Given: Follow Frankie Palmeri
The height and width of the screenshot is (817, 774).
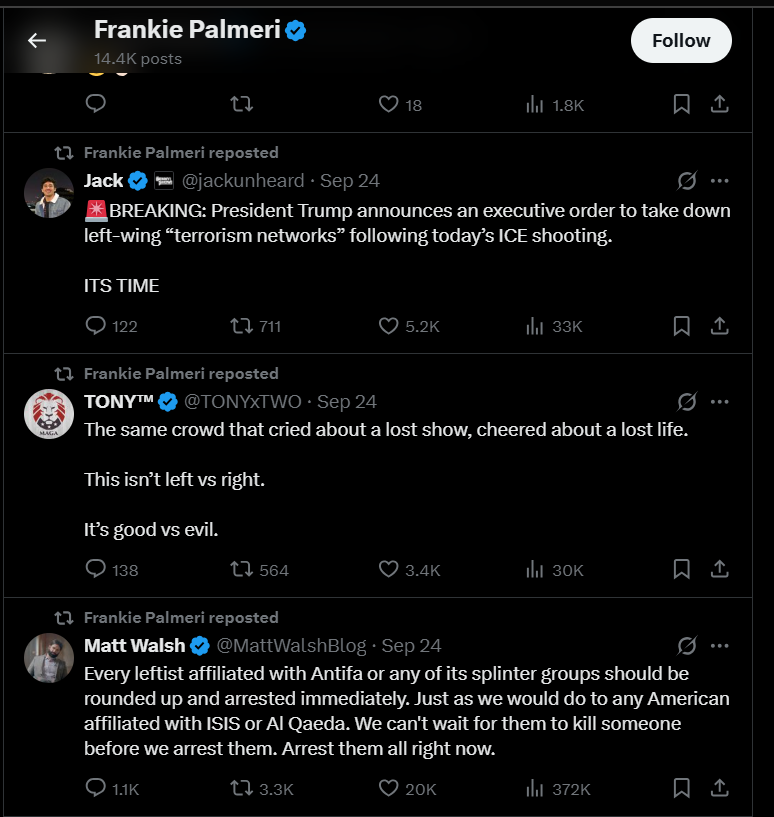Looking at the screenshot, I should [681, 41].
